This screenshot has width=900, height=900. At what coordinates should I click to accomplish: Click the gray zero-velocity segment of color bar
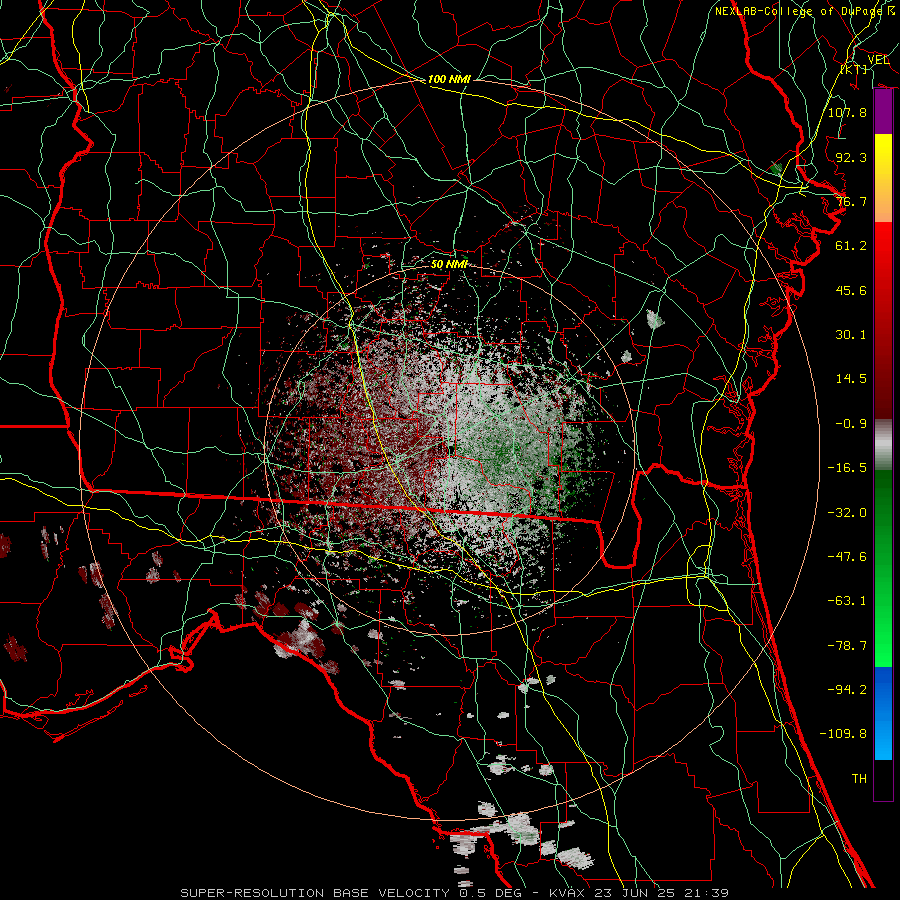(x=883, y=443)
